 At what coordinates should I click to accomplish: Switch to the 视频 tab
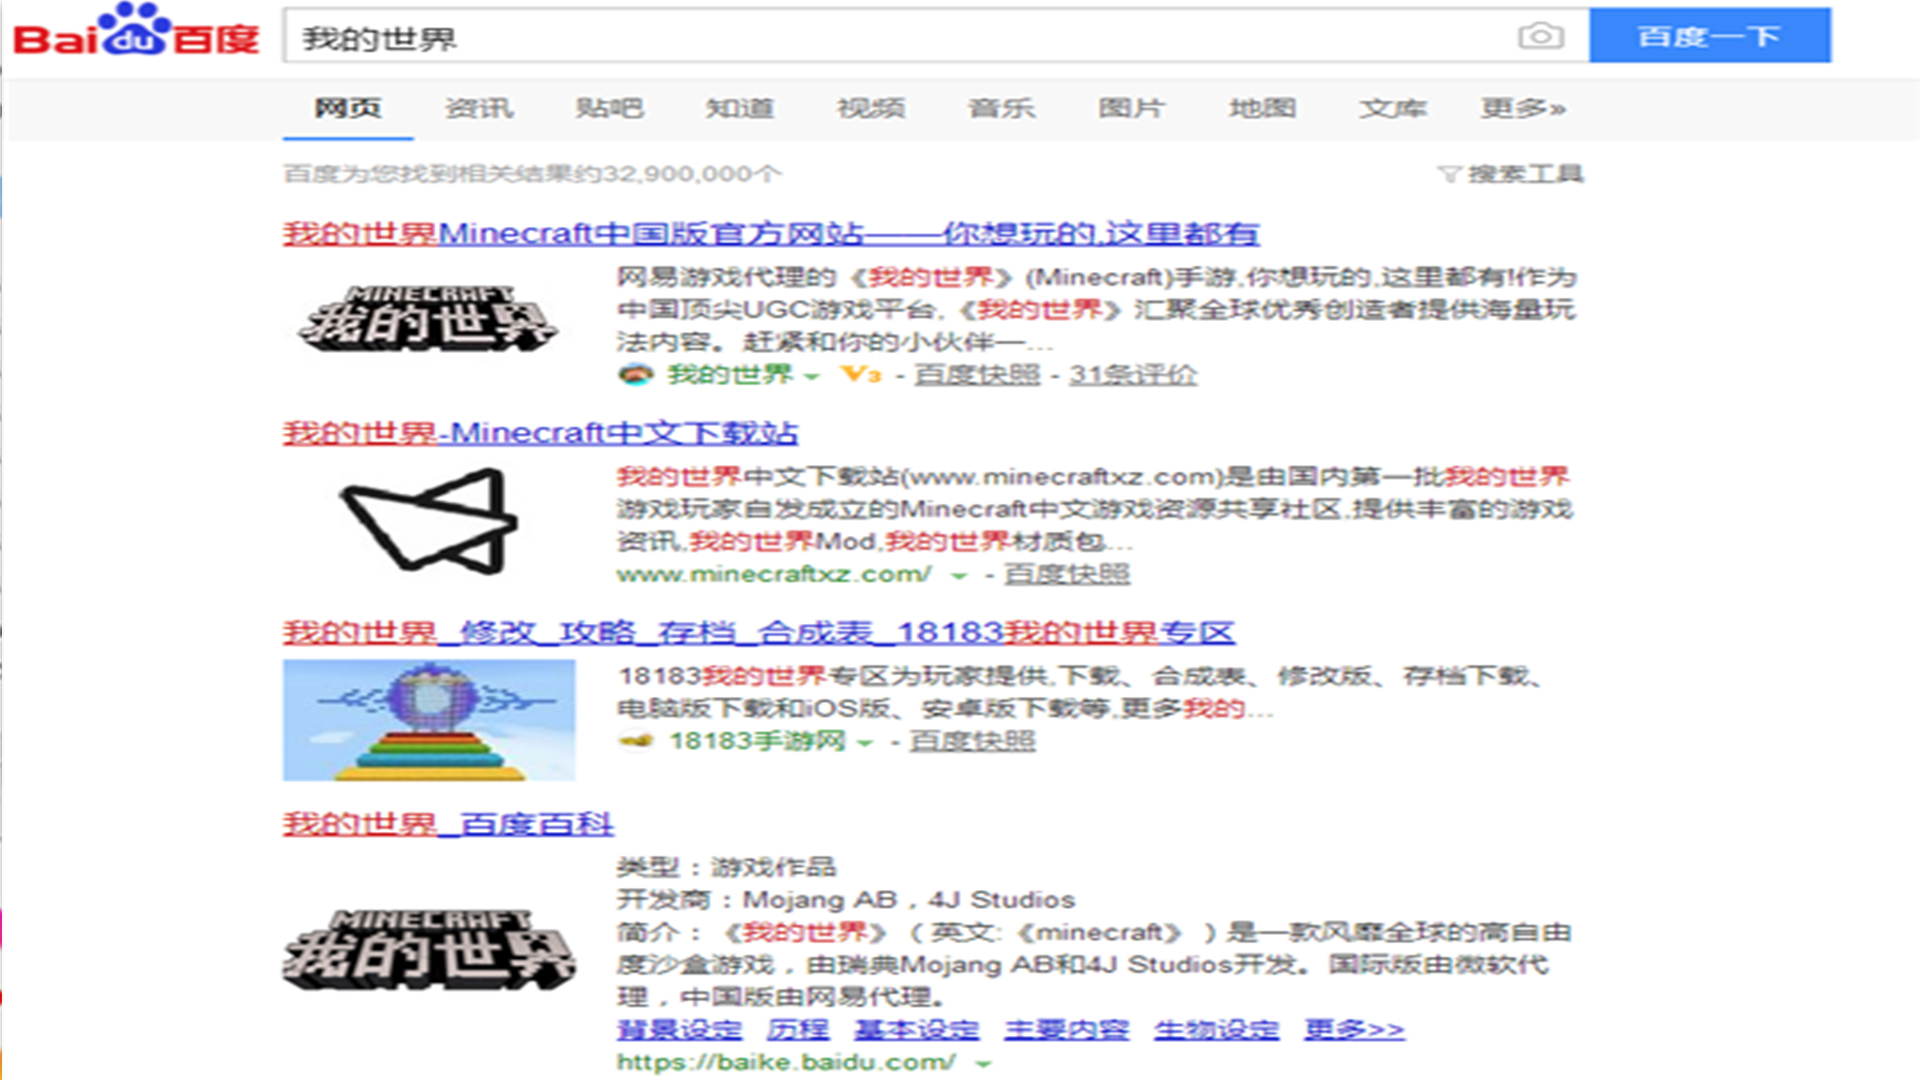(x=872, y=109)
